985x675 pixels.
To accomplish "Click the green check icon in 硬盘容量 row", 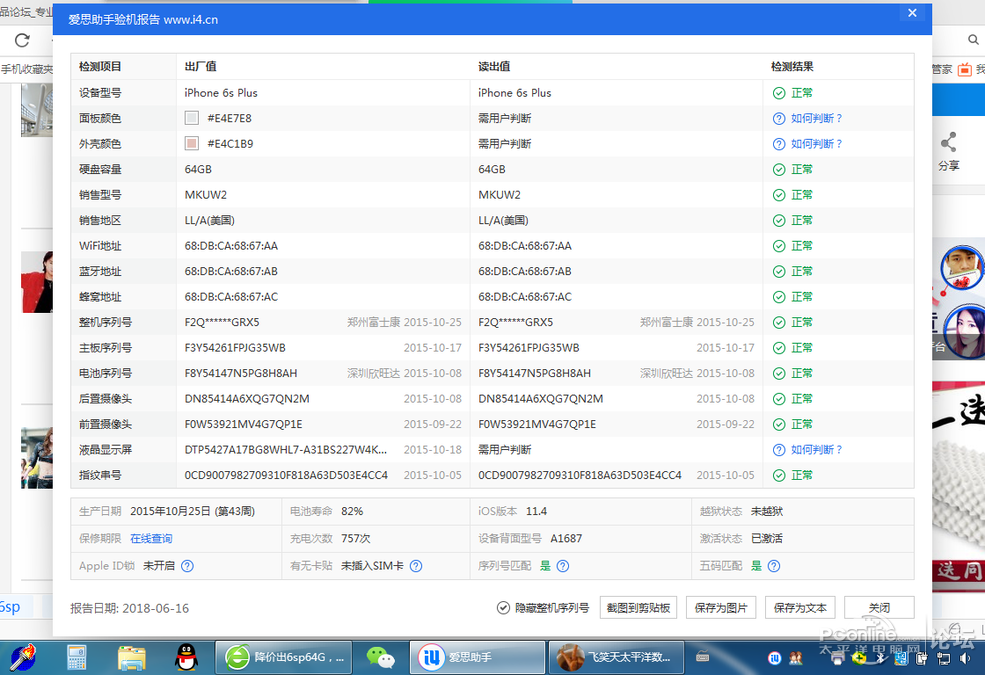I will click(x=779, y=170).
